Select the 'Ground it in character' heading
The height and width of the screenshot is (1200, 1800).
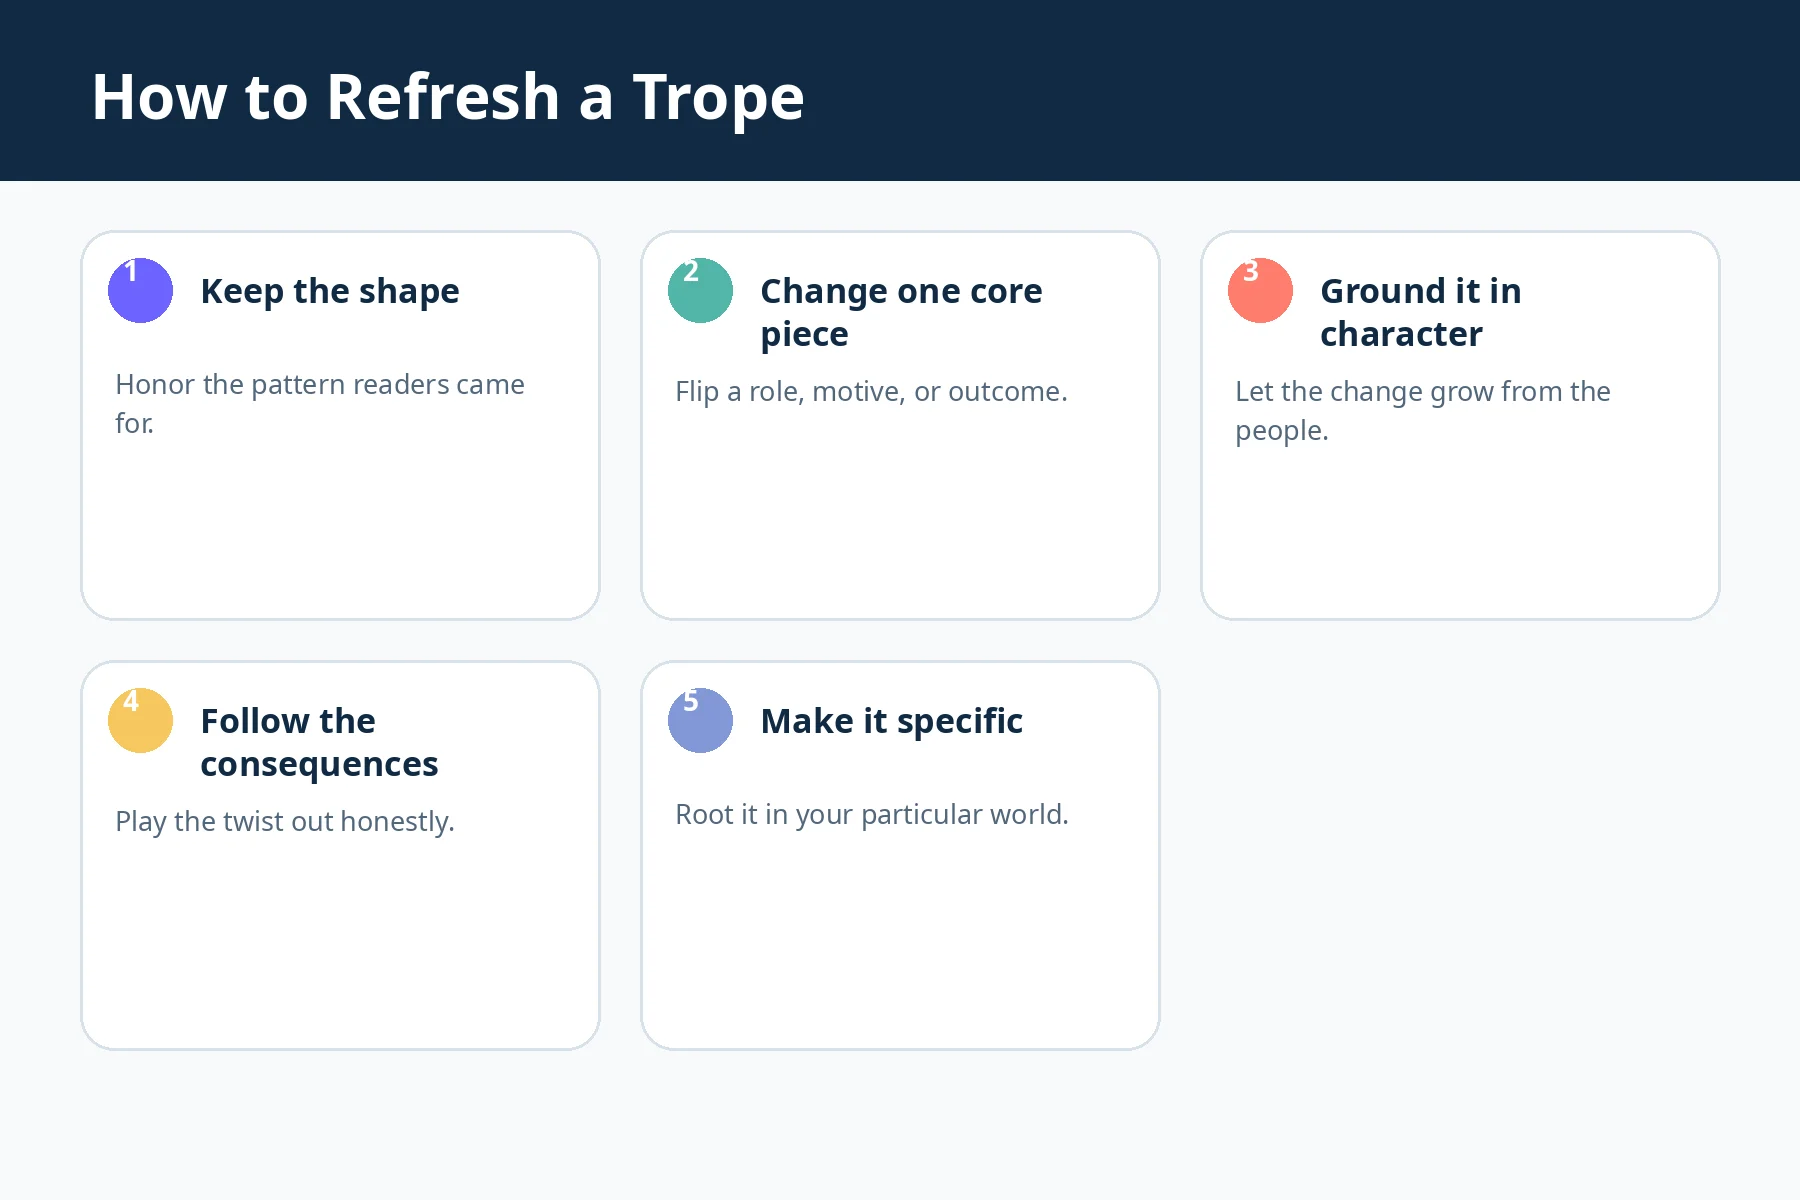[1421, 312]
